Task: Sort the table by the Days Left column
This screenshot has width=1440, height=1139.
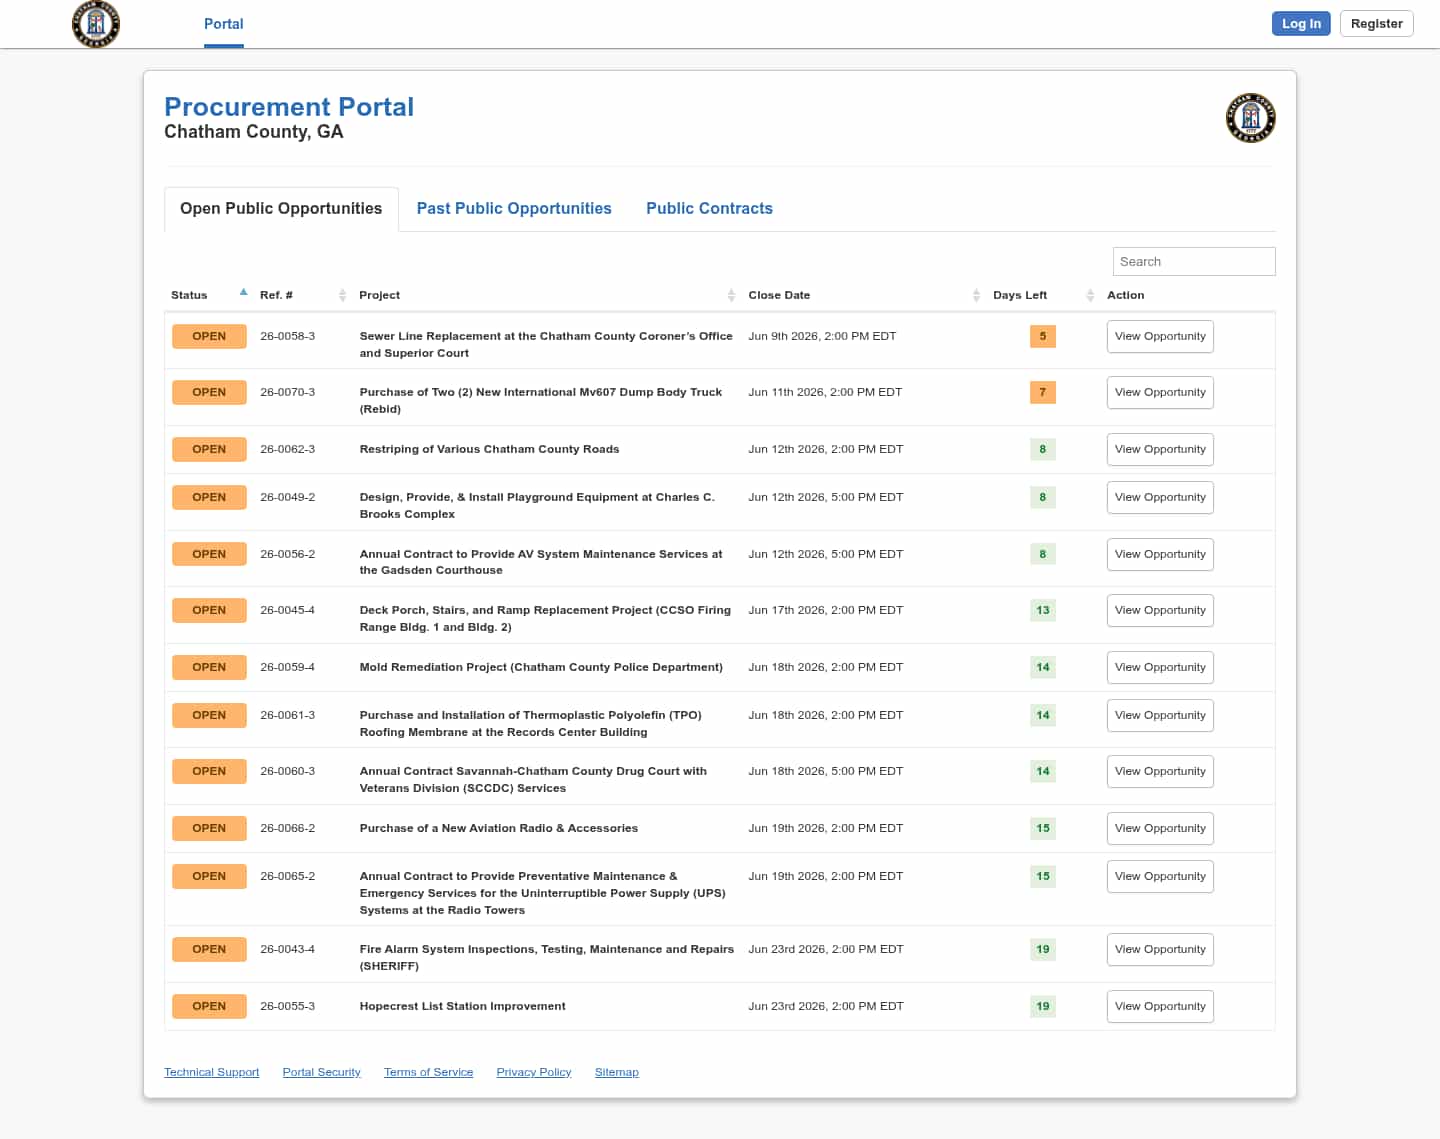Action: coord(1043,295)
